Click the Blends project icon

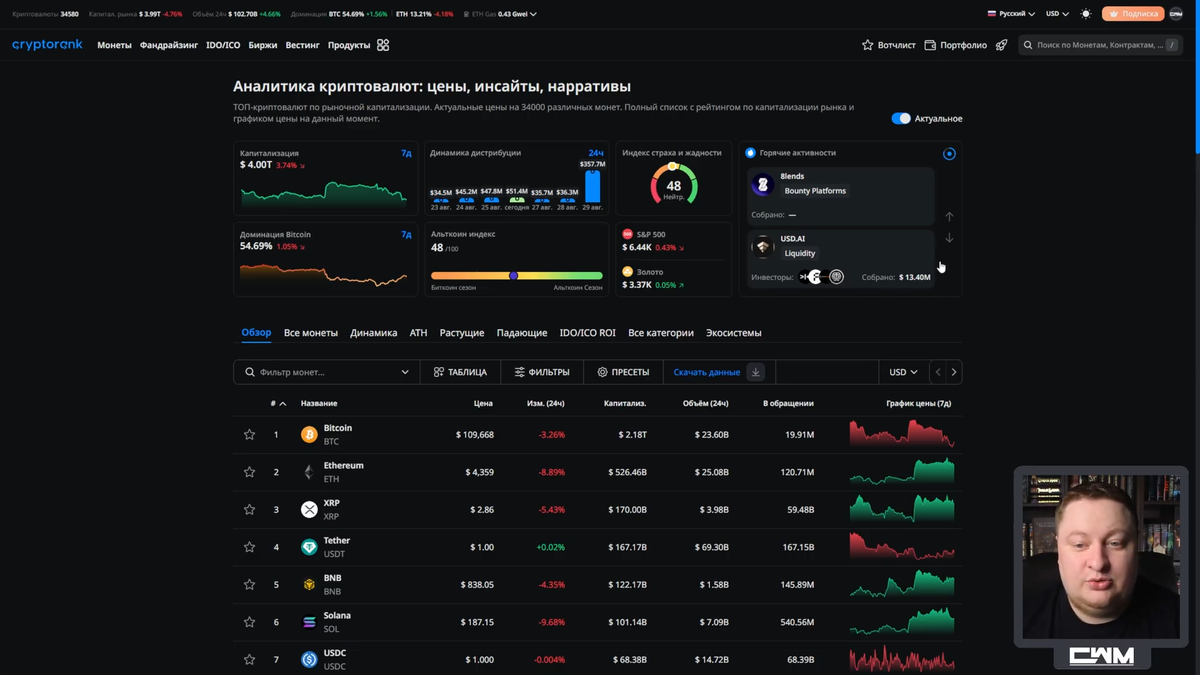(763, 184)
